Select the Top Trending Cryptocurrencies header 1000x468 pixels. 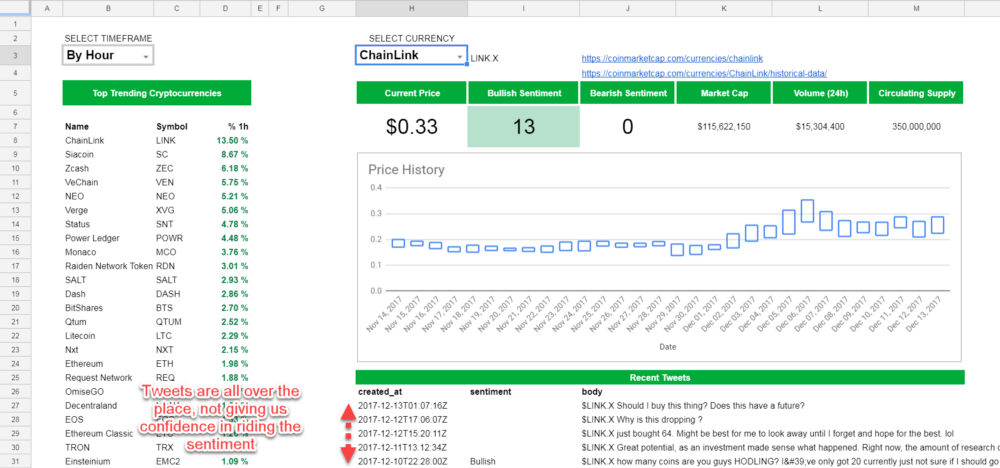point(157,93)
